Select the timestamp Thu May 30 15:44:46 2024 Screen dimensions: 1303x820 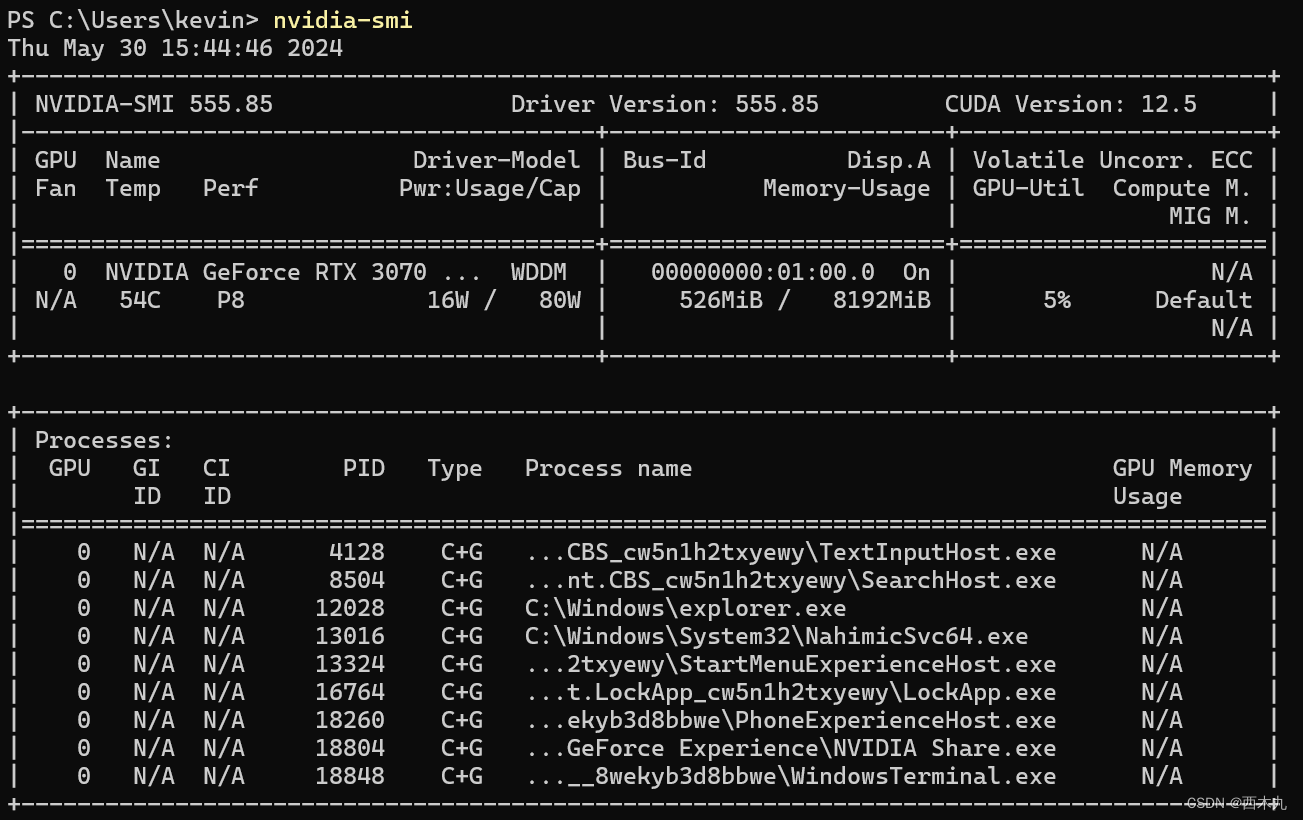pyautogui.click(x=175, y=48)
